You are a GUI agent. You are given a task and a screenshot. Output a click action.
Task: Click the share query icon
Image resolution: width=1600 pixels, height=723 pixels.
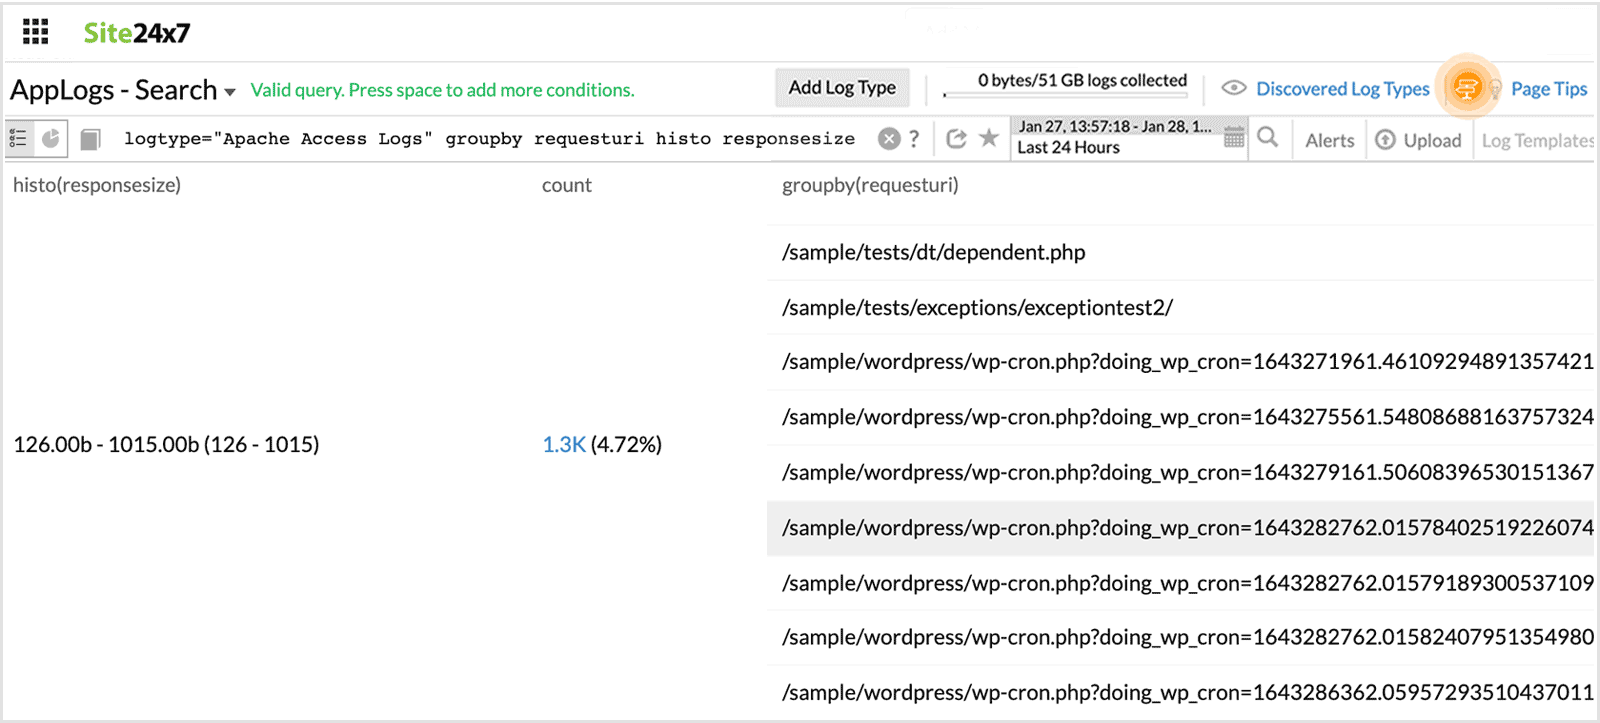coord(956,139)
